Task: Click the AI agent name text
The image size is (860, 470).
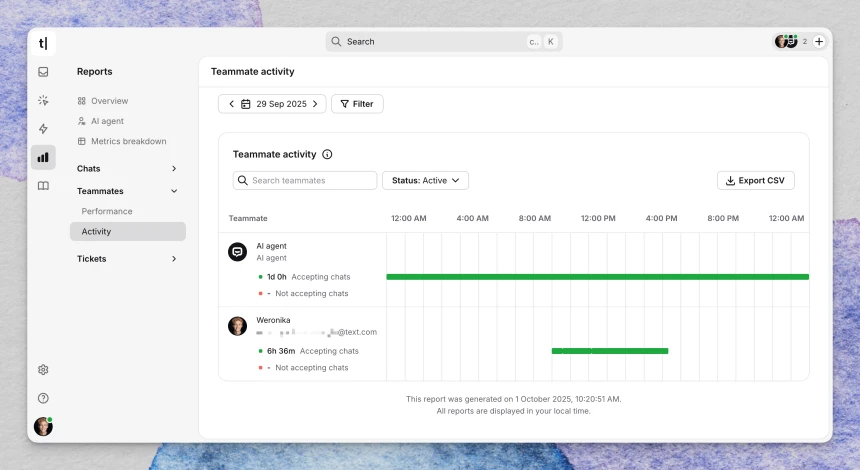Action: coord(271,246)
